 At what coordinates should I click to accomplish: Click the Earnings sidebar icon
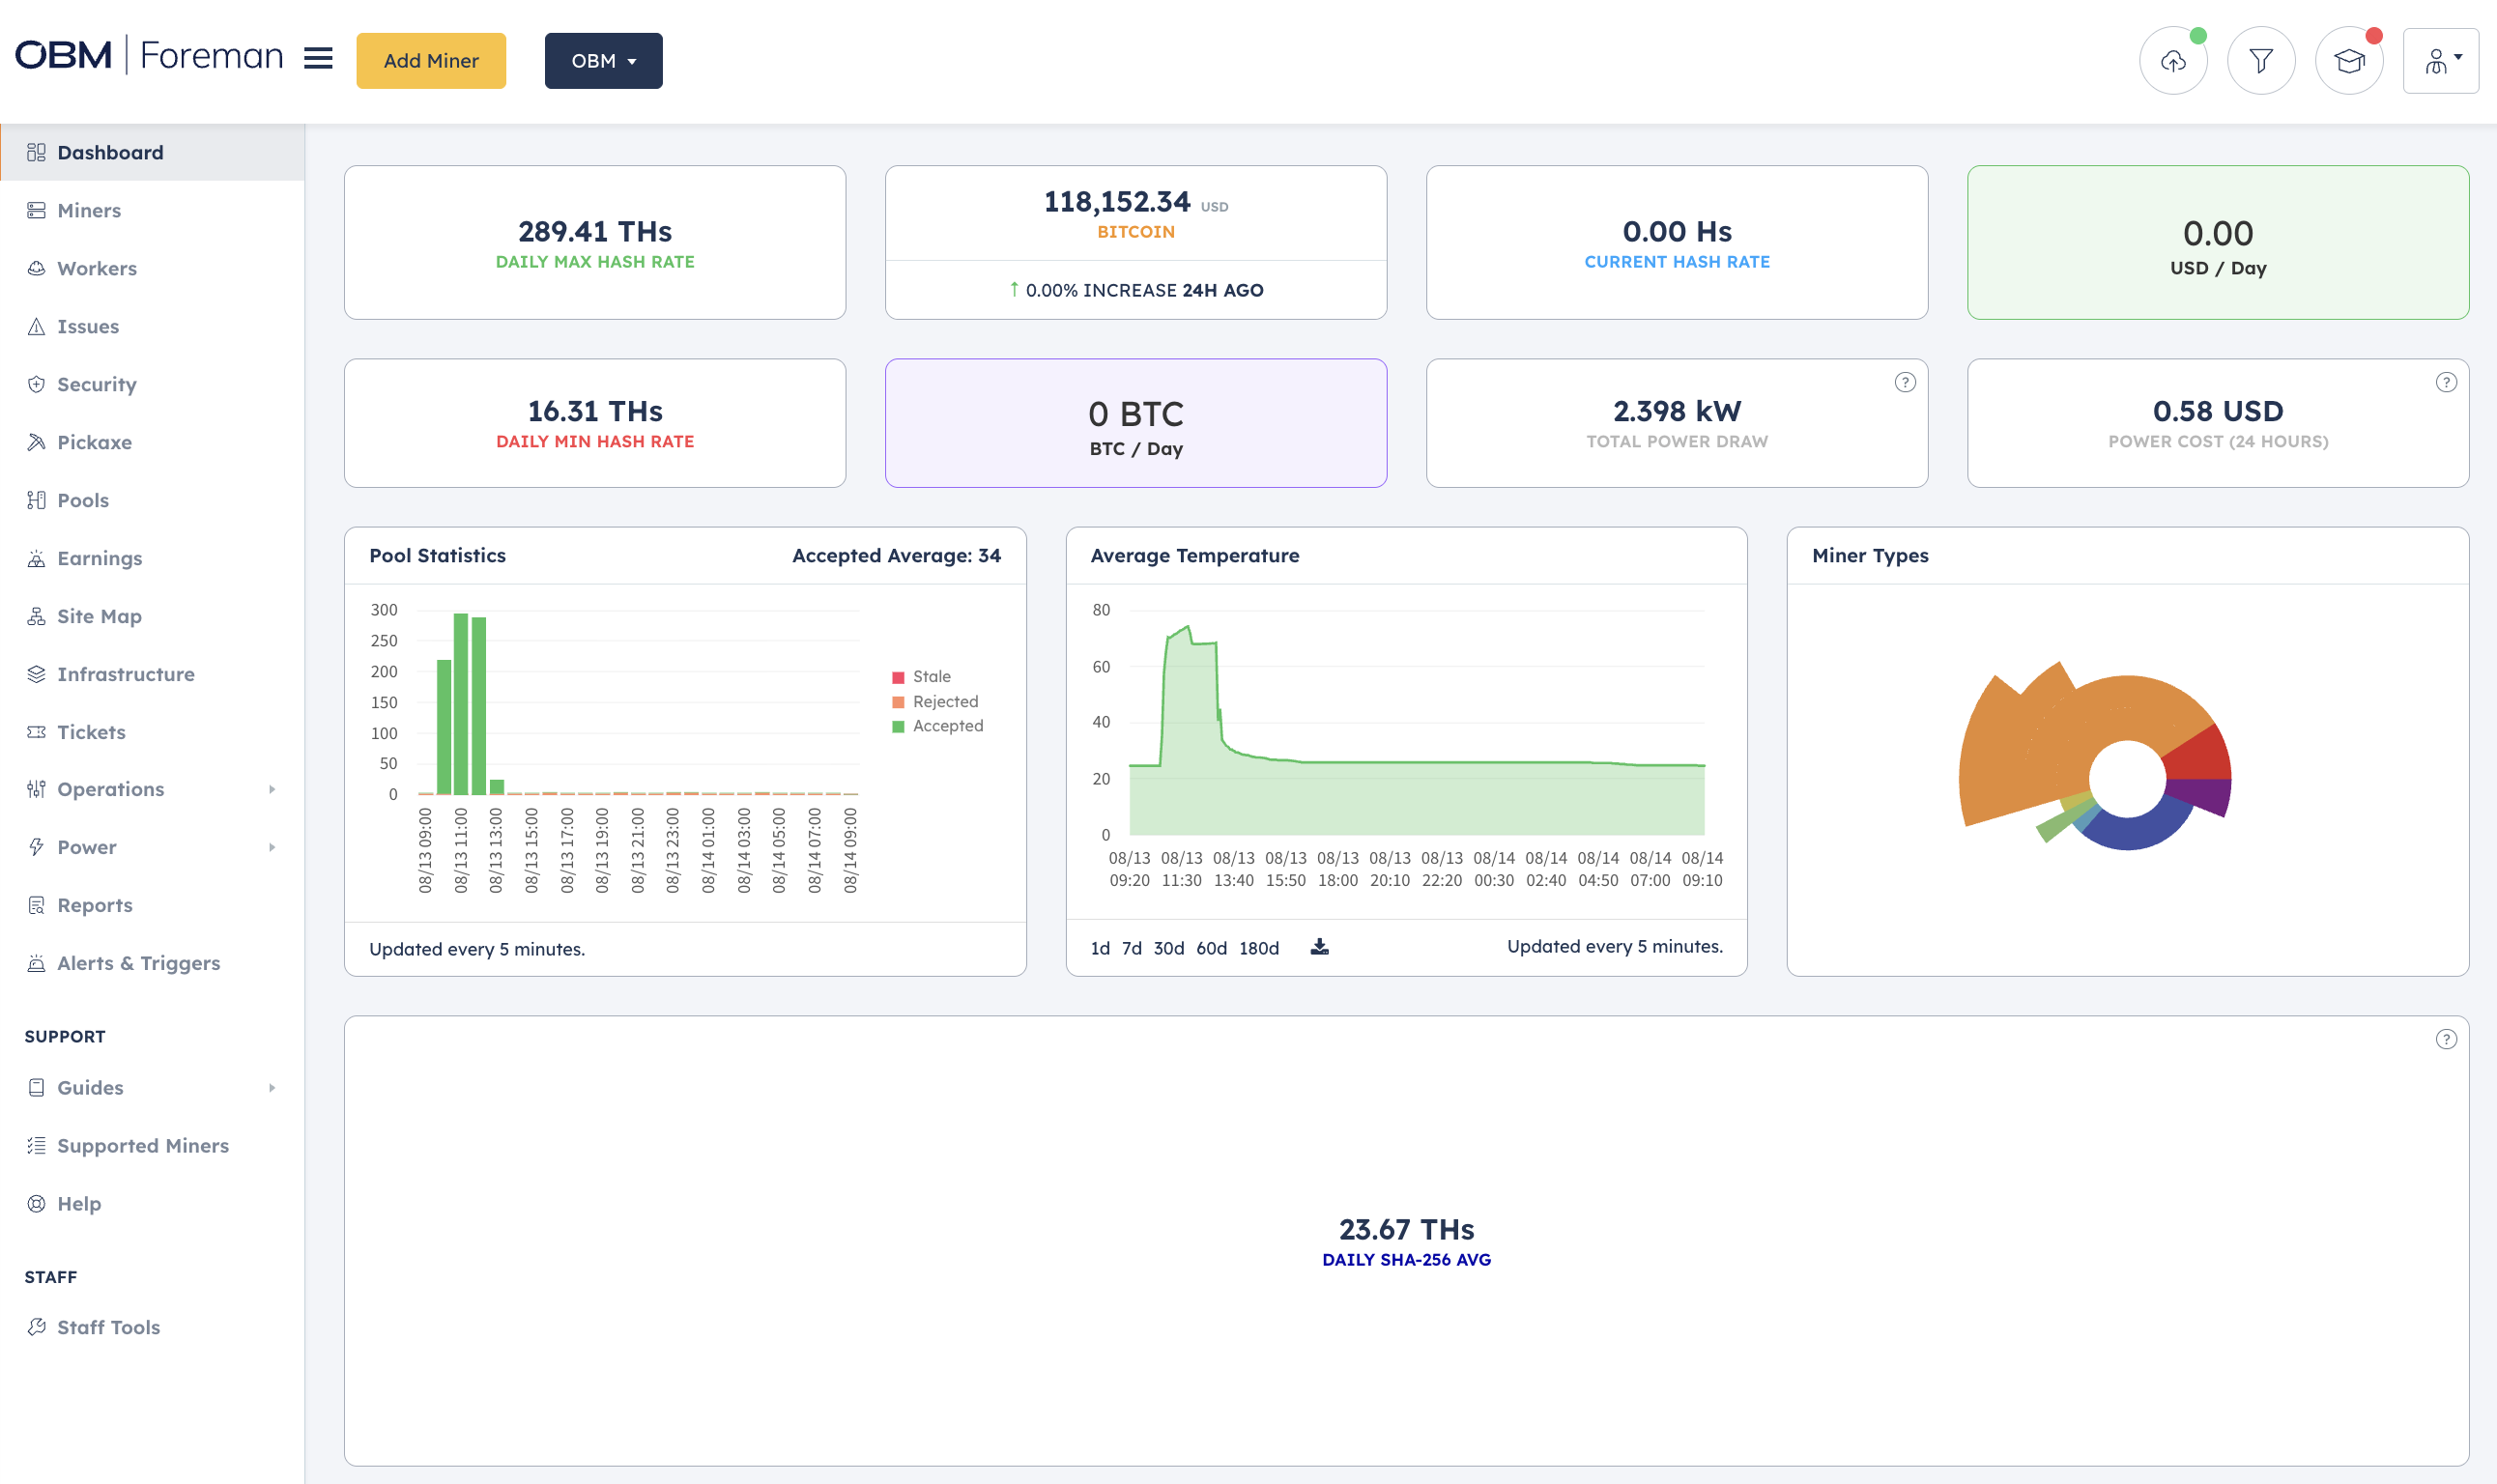[x=36, y=558]
